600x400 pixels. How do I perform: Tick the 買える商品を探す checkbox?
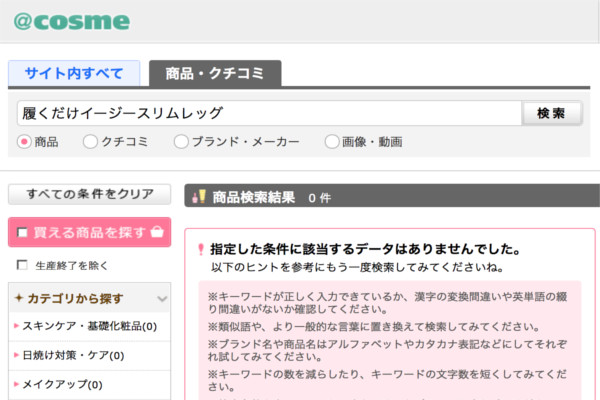[x=22, y=232]
